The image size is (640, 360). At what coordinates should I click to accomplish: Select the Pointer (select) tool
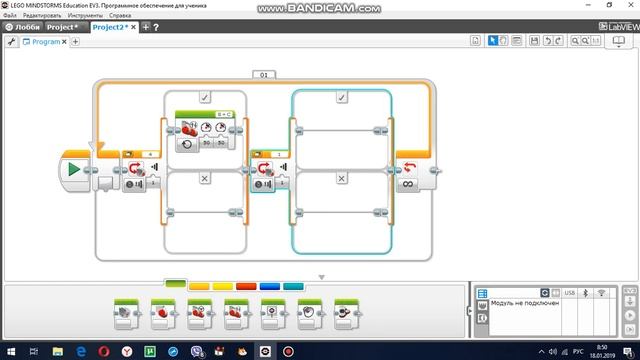[x=493, y=40]
